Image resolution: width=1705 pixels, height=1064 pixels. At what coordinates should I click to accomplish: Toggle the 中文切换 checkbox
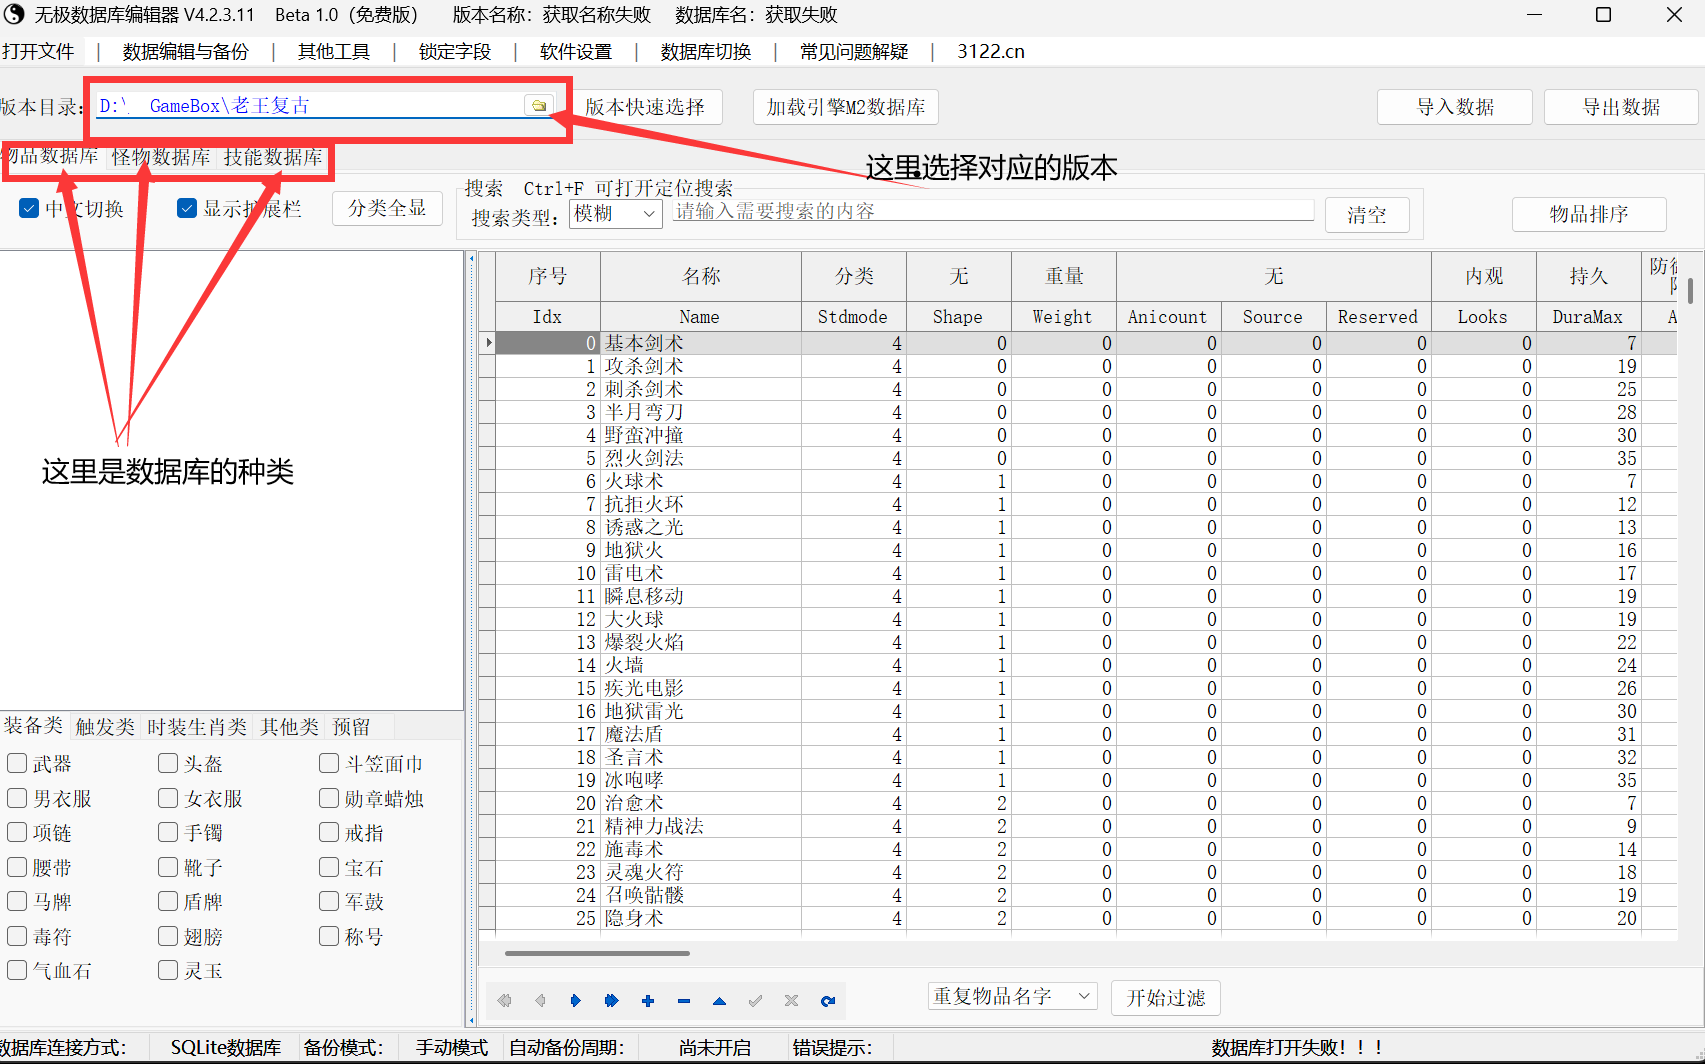(x=29, y=208)
